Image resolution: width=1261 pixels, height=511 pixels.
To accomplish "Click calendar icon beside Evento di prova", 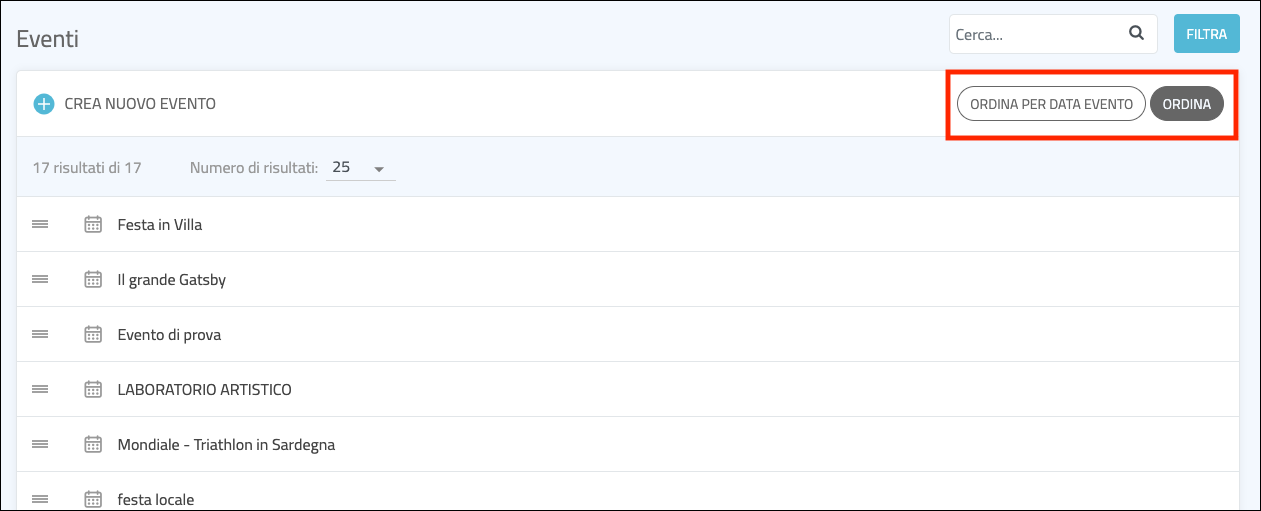I will click(93, 335).
